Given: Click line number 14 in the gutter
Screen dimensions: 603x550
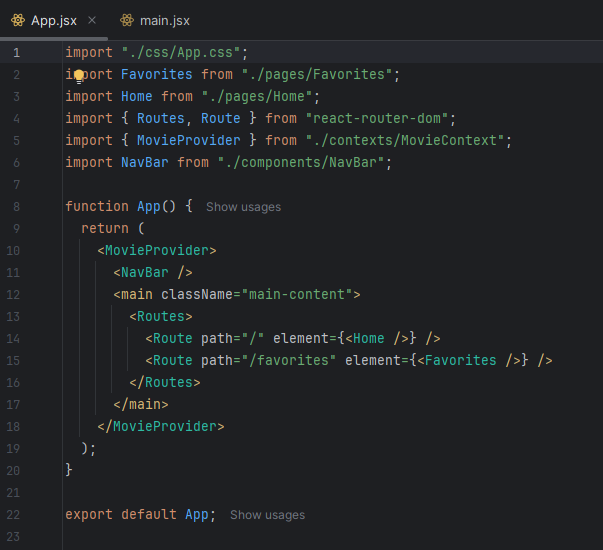Looking at the screenshot, I should [x=14, y=339].
